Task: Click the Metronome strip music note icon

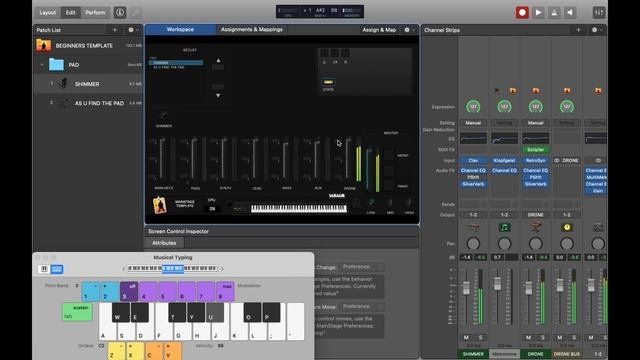Action: [x=504, y=227]
